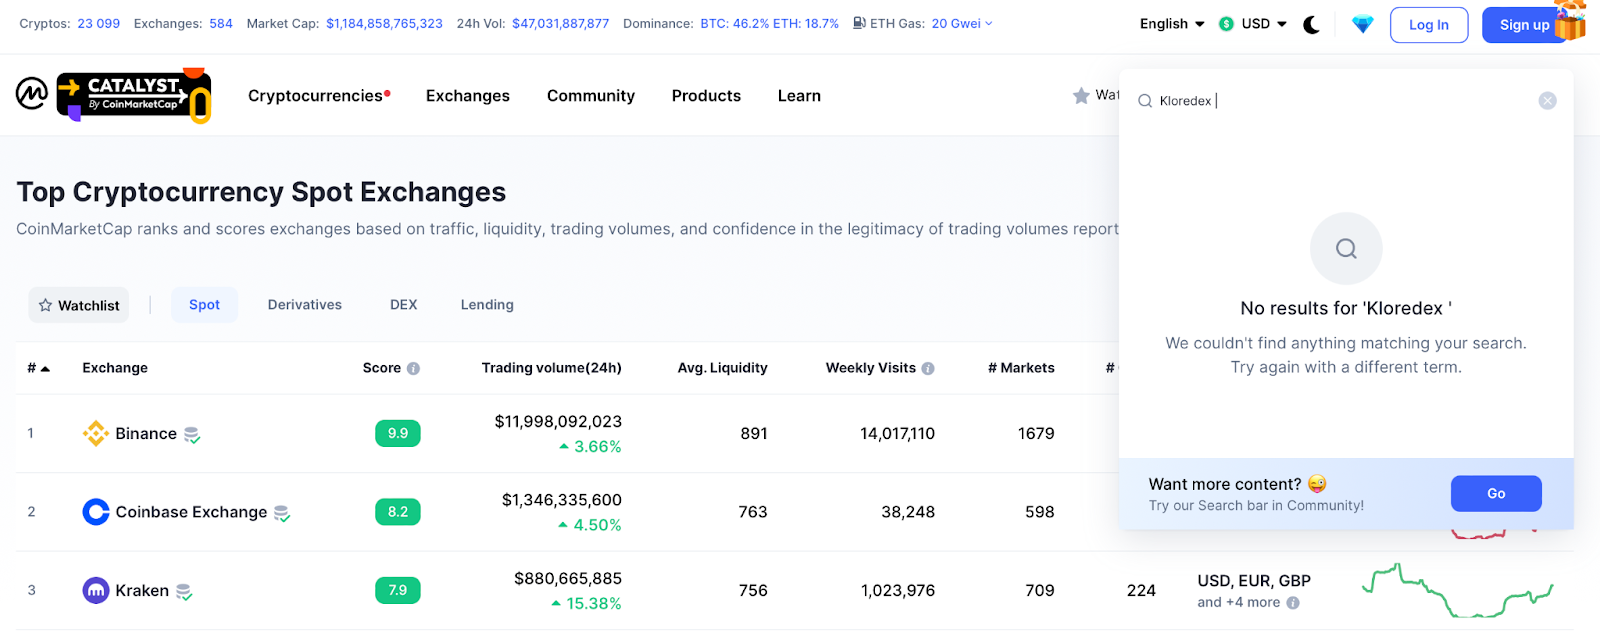
Task: Click Kraken 'and +4 more' fiat text
Action: tap(1238, 602)
